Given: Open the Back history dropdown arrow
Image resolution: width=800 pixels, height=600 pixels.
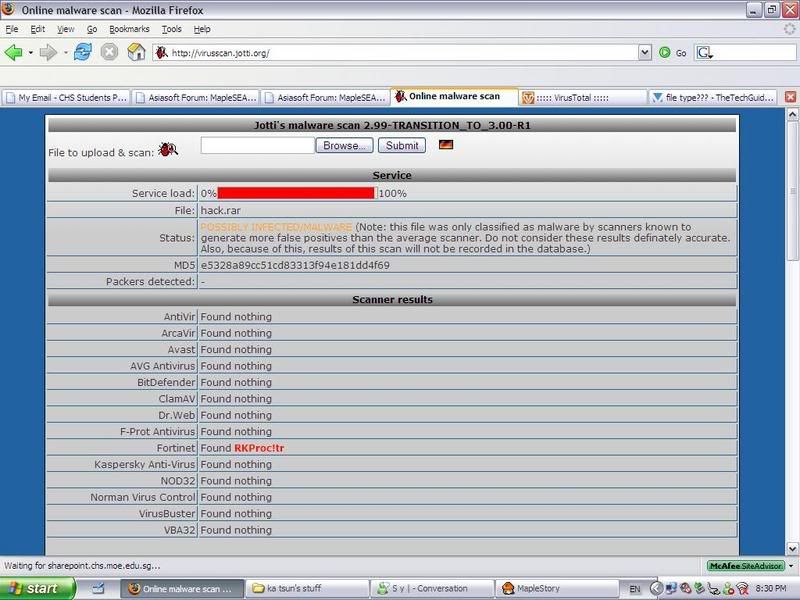Looking at the screenshot, I should click(x=31, y=53).
